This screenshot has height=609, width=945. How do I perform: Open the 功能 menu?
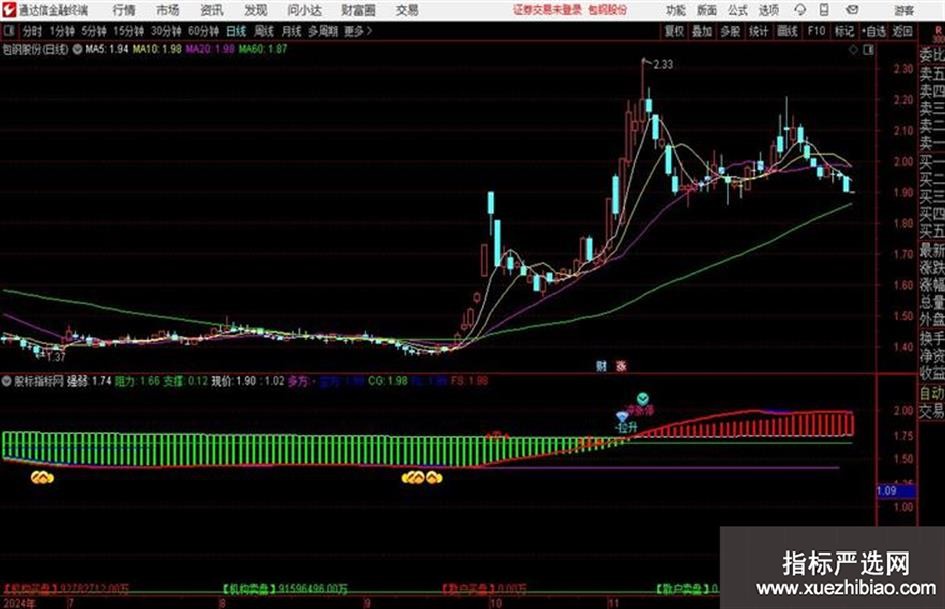pos(676,10)
